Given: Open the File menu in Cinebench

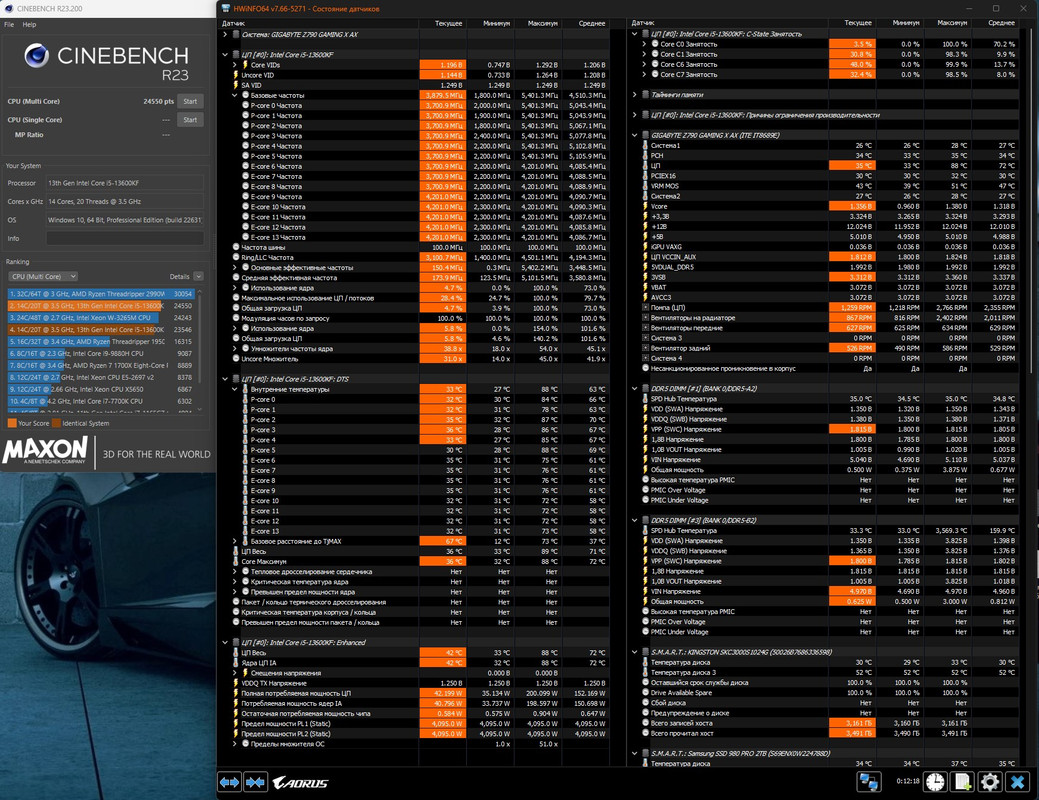Looking at the screenshot, I should 9,25.
